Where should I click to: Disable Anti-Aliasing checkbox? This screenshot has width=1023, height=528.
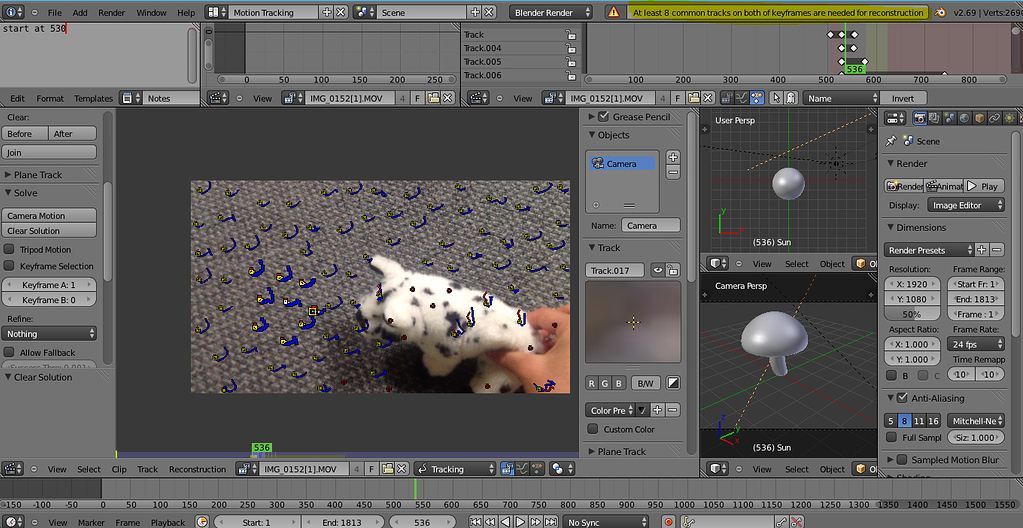tap(902, 397)
